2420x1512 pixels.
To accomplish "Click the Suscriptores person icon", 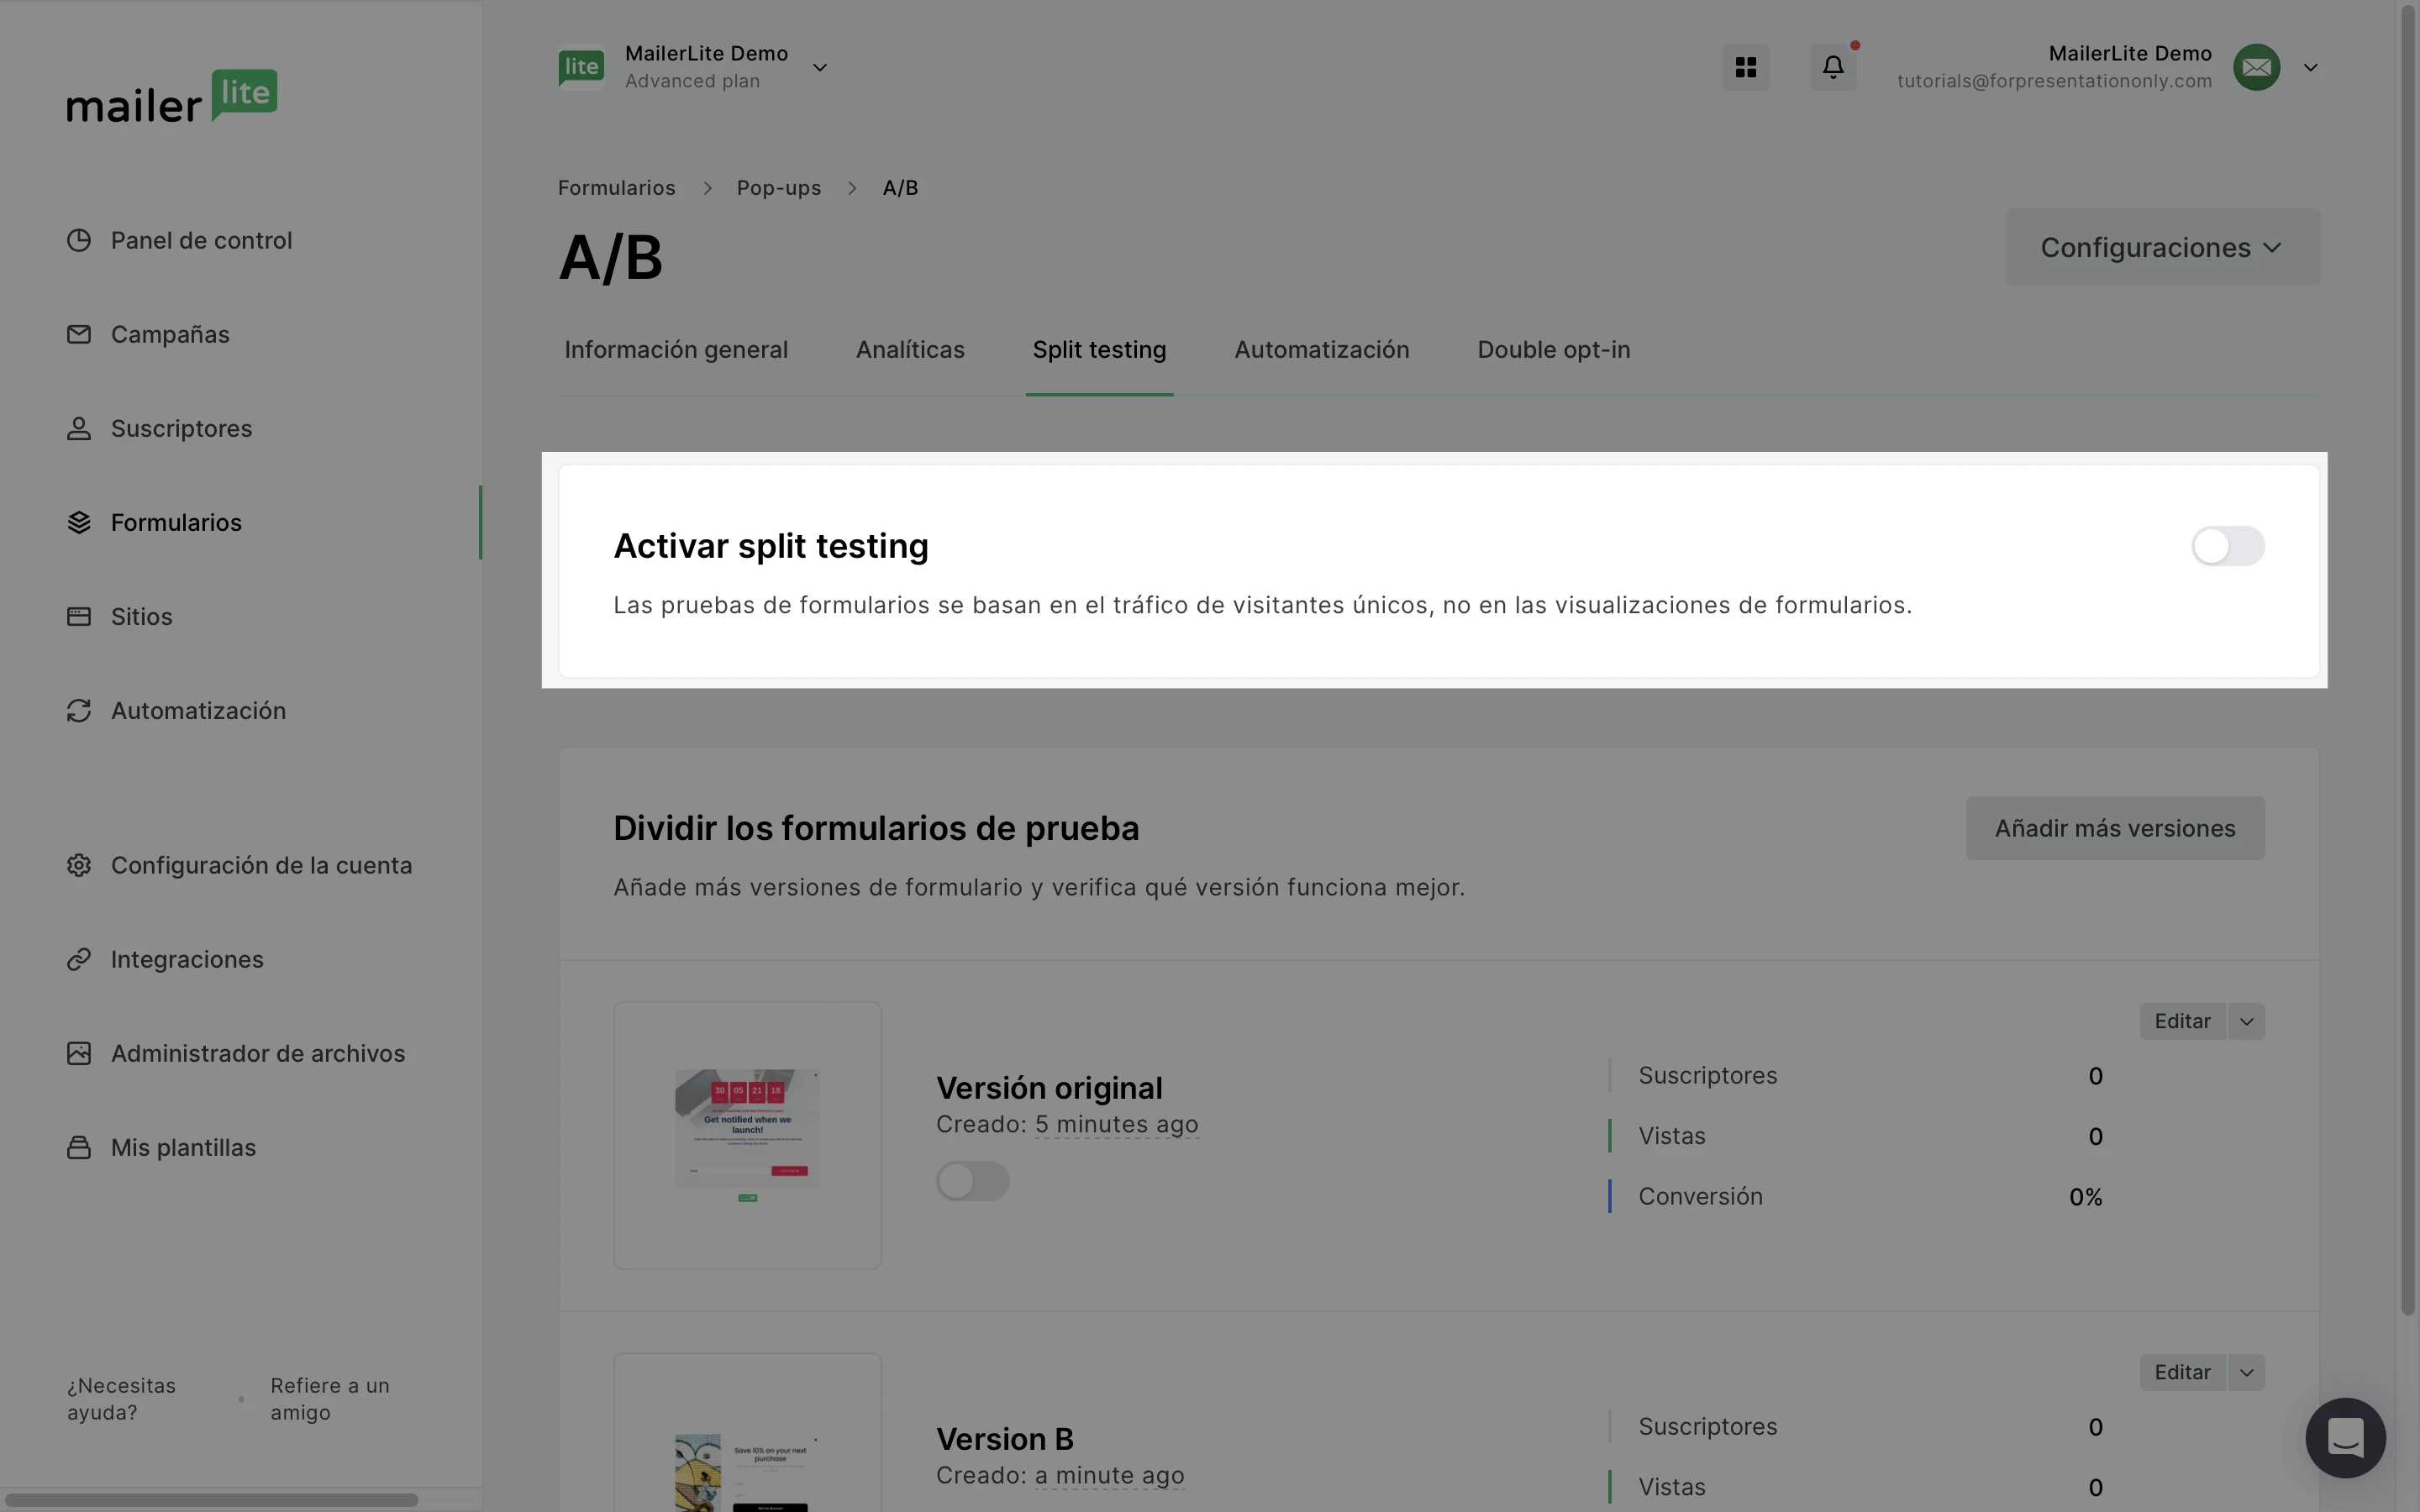I will pos(79,428).
